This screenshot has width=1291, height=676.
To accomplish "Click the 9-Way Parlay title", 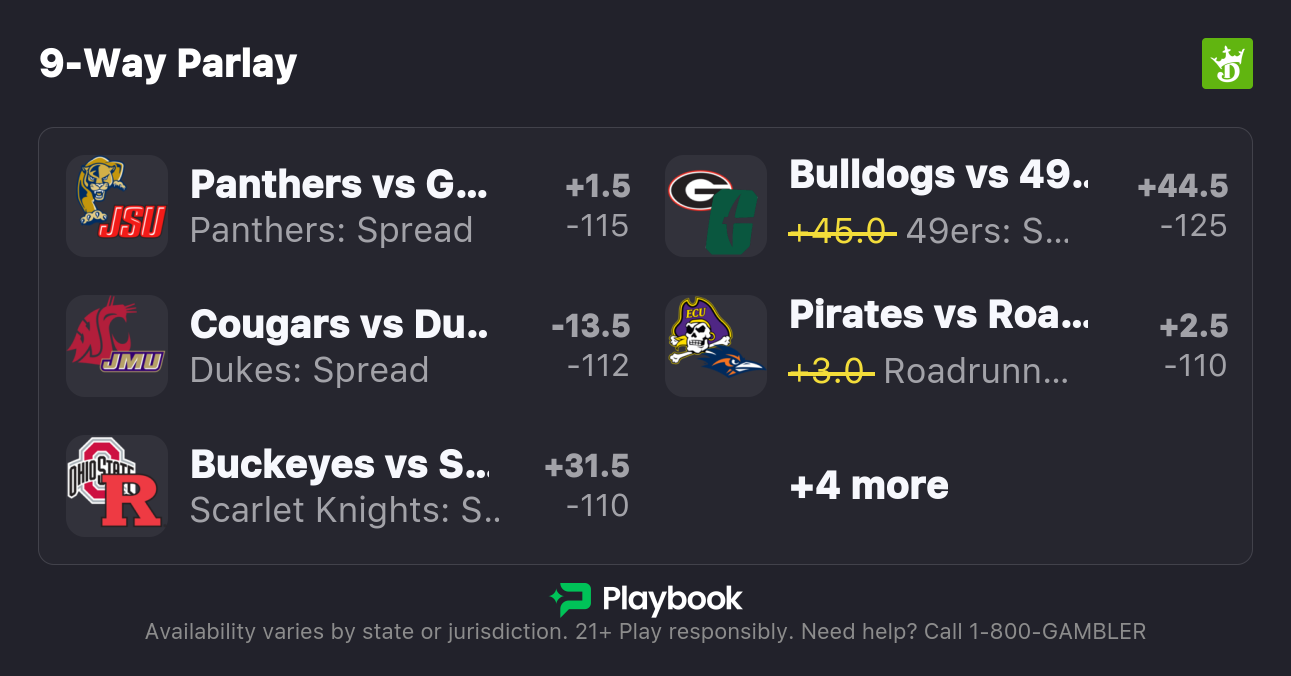I will tap(168, 64).
